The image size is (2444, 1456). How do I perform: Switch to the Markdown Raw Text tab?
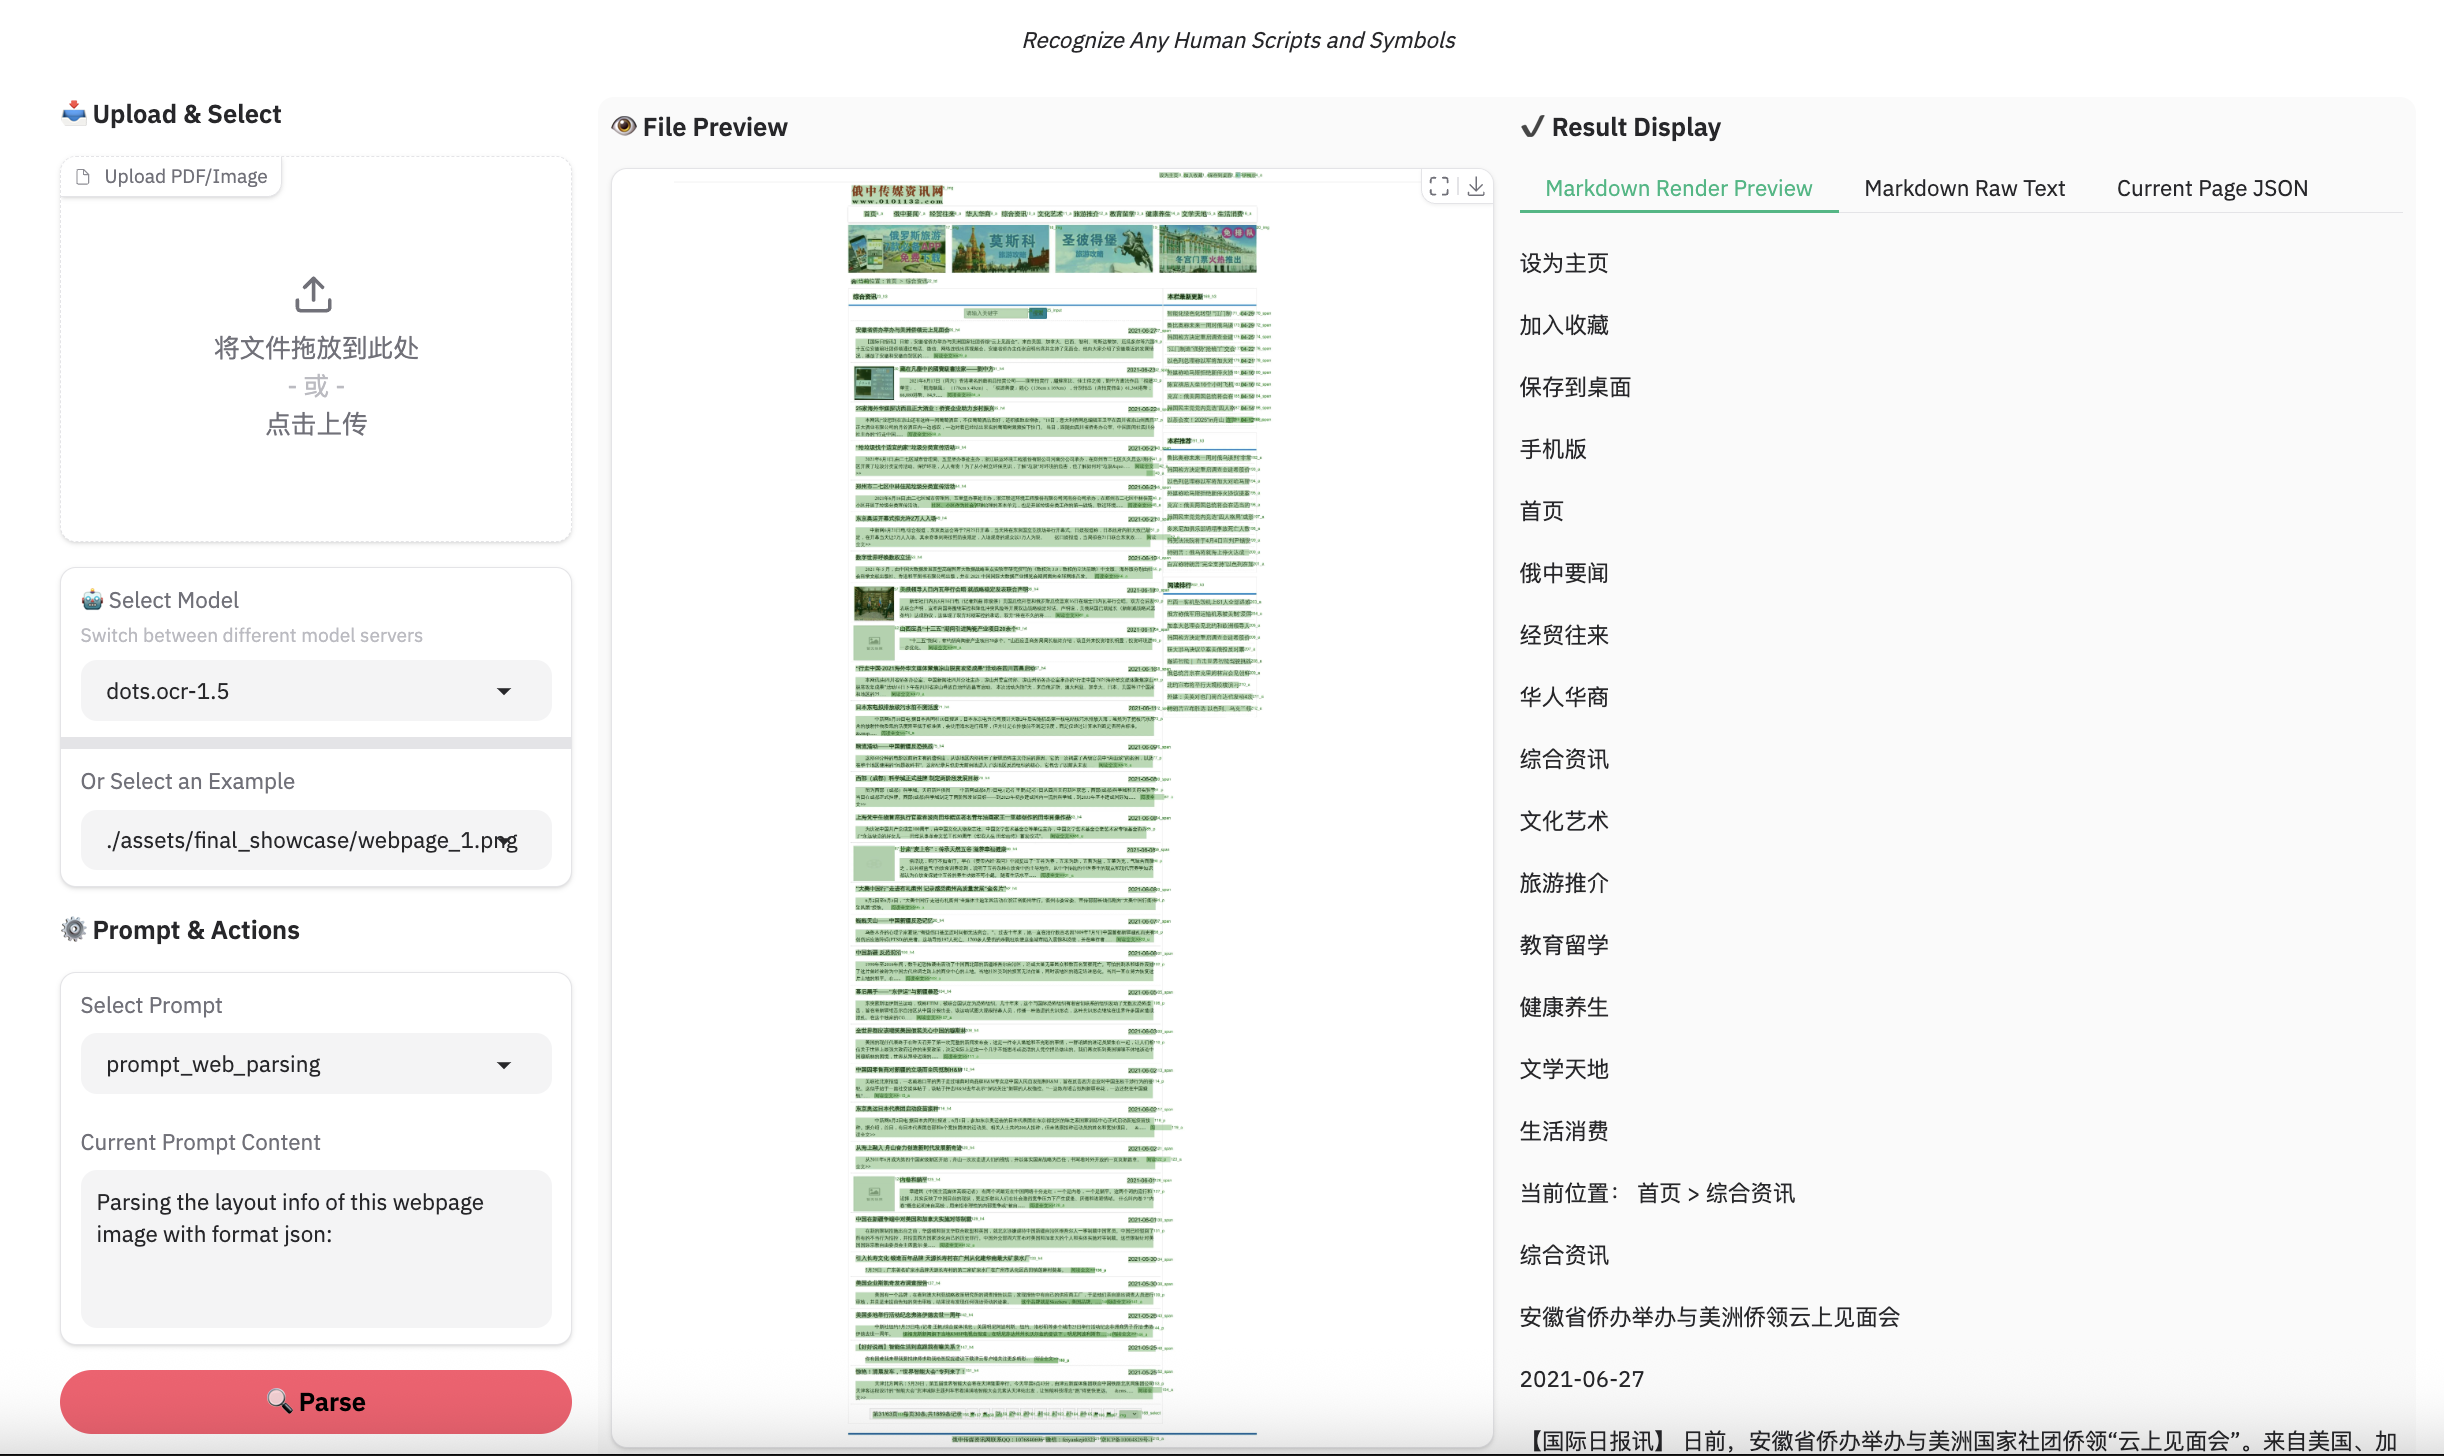(1965, 187)
